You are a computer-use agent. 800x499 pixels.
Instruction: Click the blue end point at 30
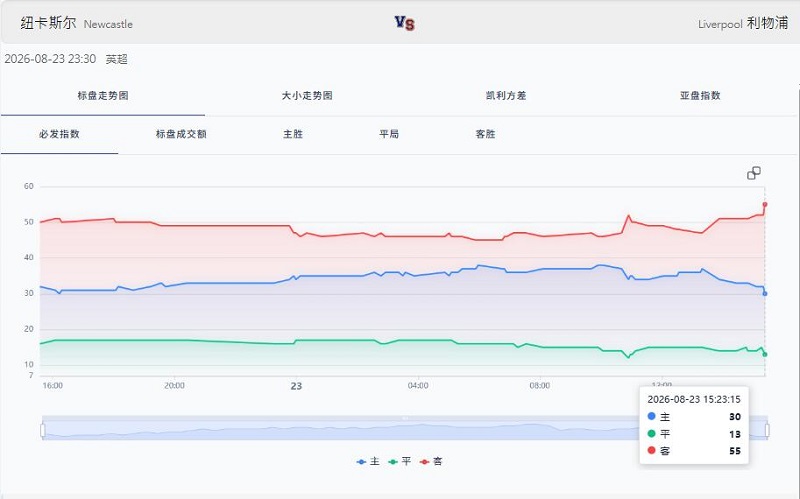765,293
